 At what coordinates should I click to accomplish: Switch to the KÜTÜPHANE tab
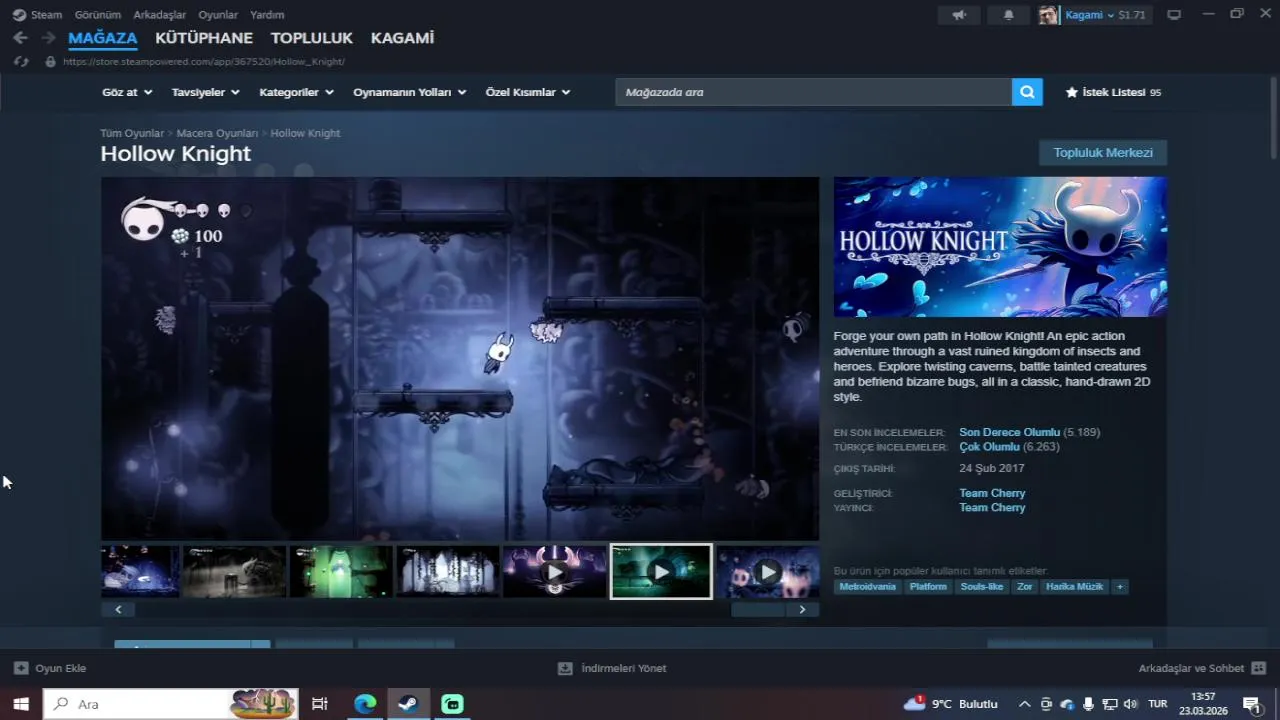coord(204,38)
